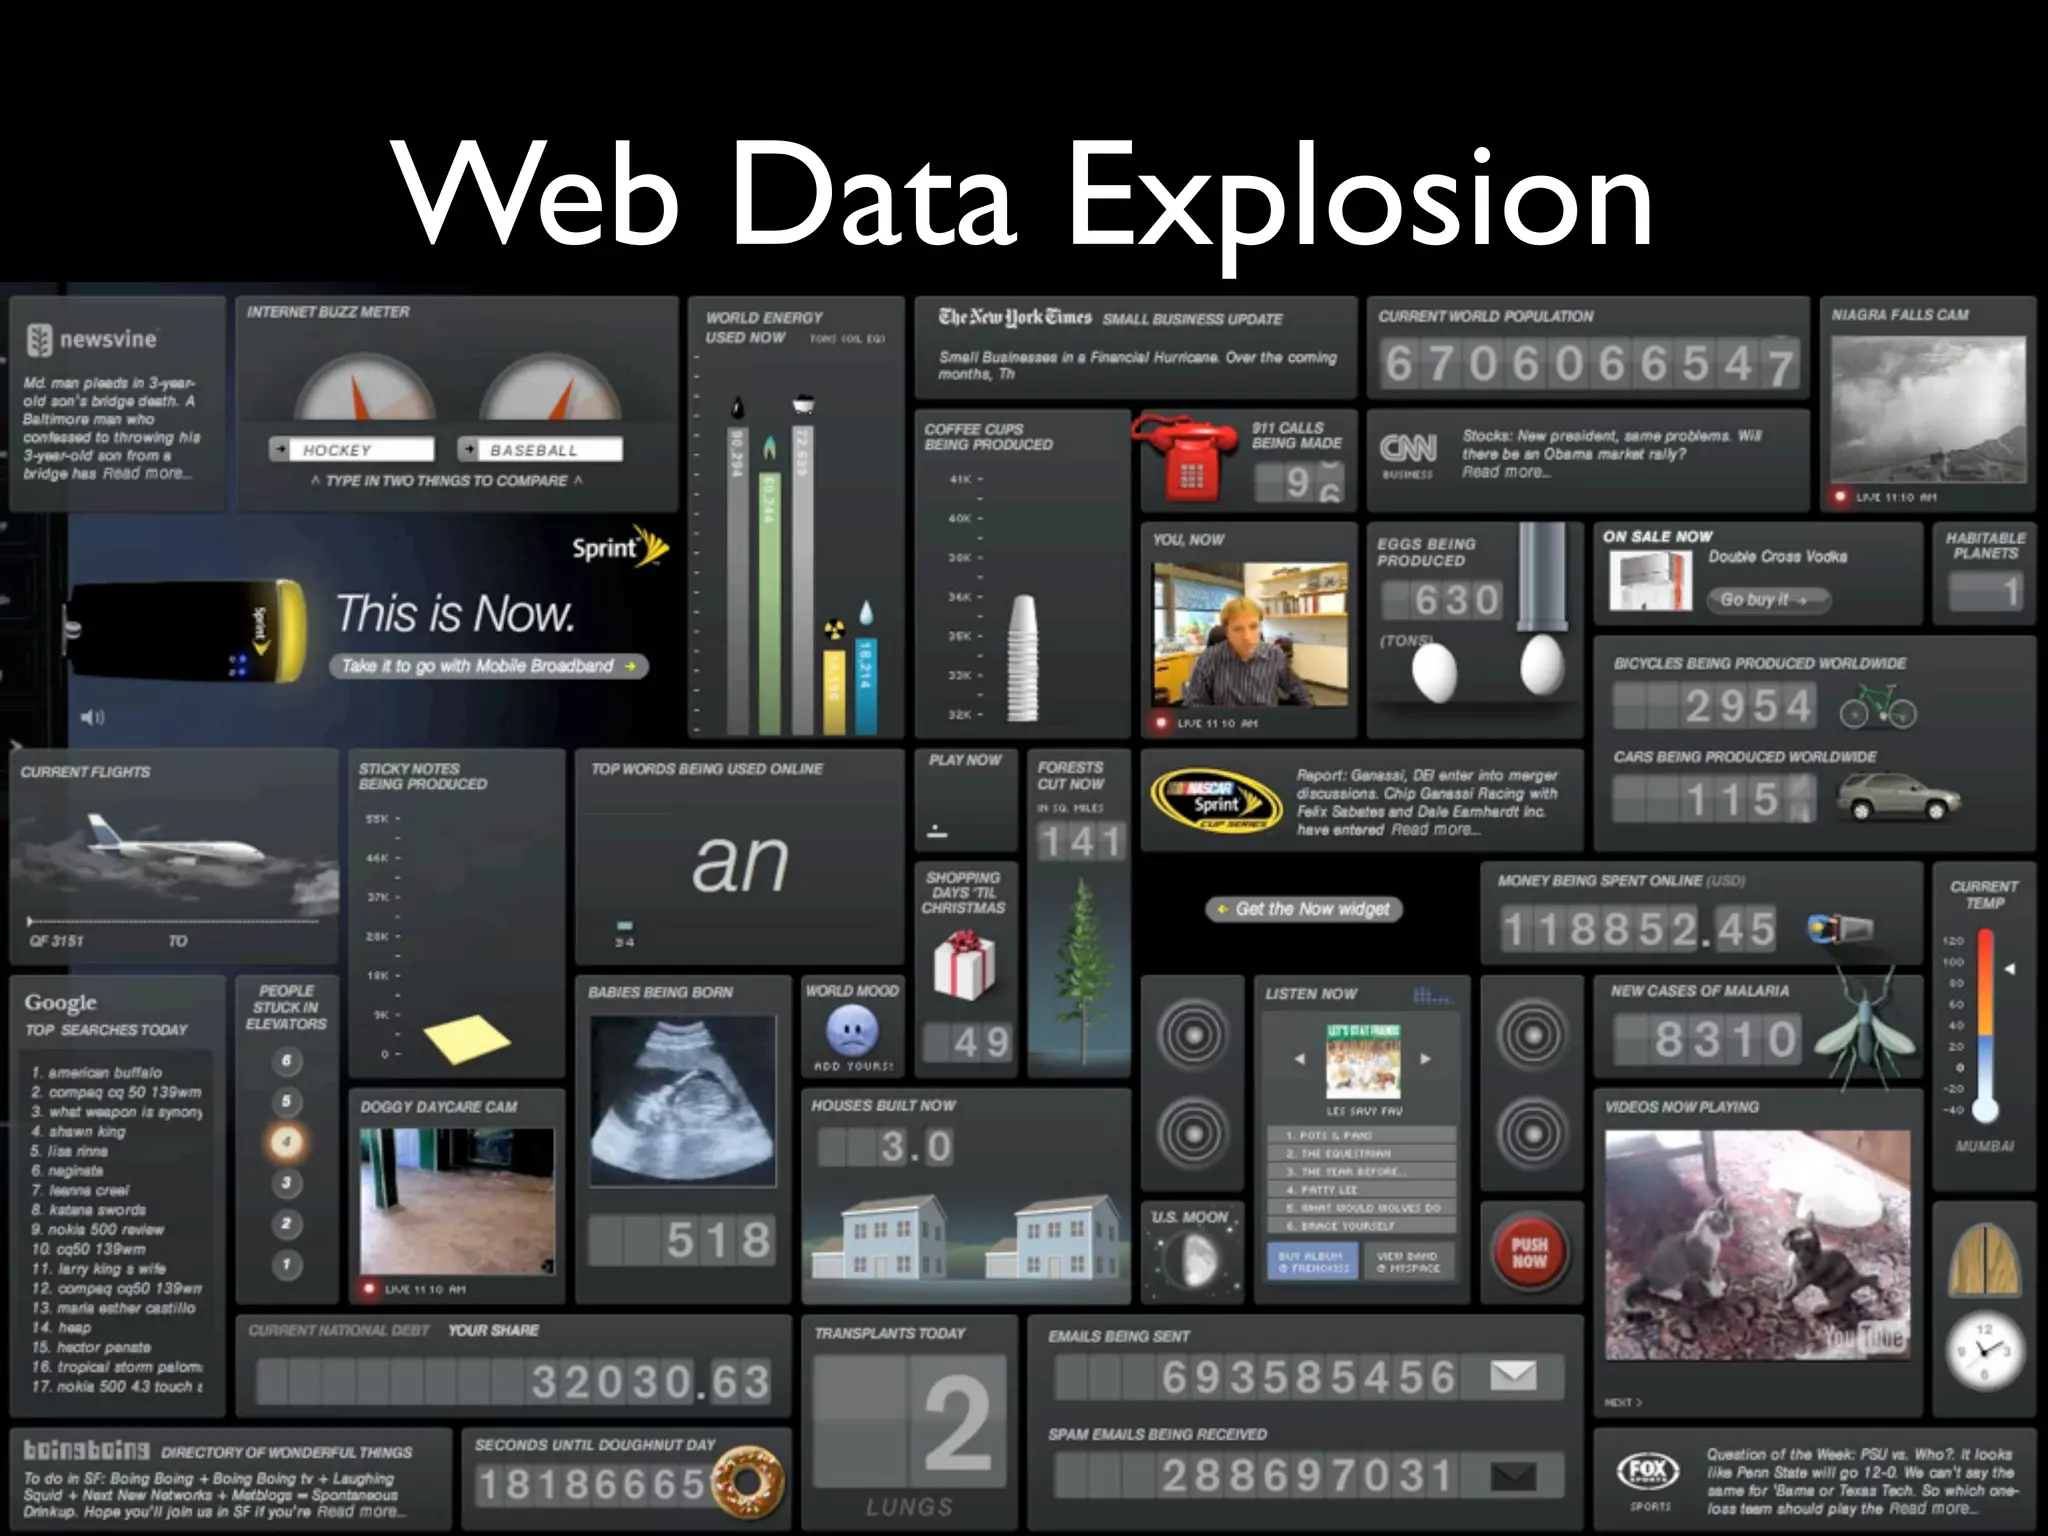2048x1536 pixels.
Task: Click the Double Cross Vodka product image
Action: point(1650,580)
